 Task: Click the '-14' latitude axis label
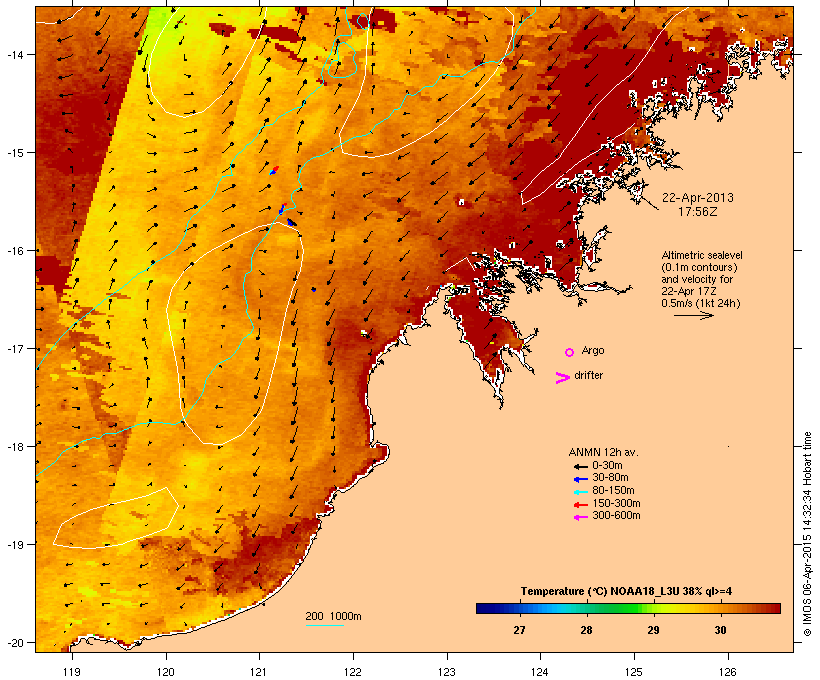pos(14,54)
